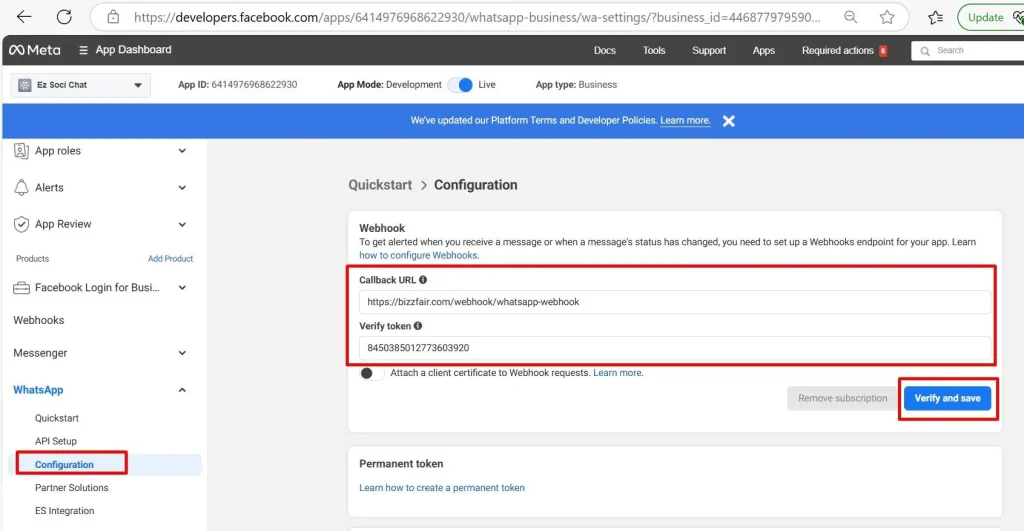The image size is (1024, 531).
Task: Toggle attach client certificate switch
Action: click(x=372, y=373)
